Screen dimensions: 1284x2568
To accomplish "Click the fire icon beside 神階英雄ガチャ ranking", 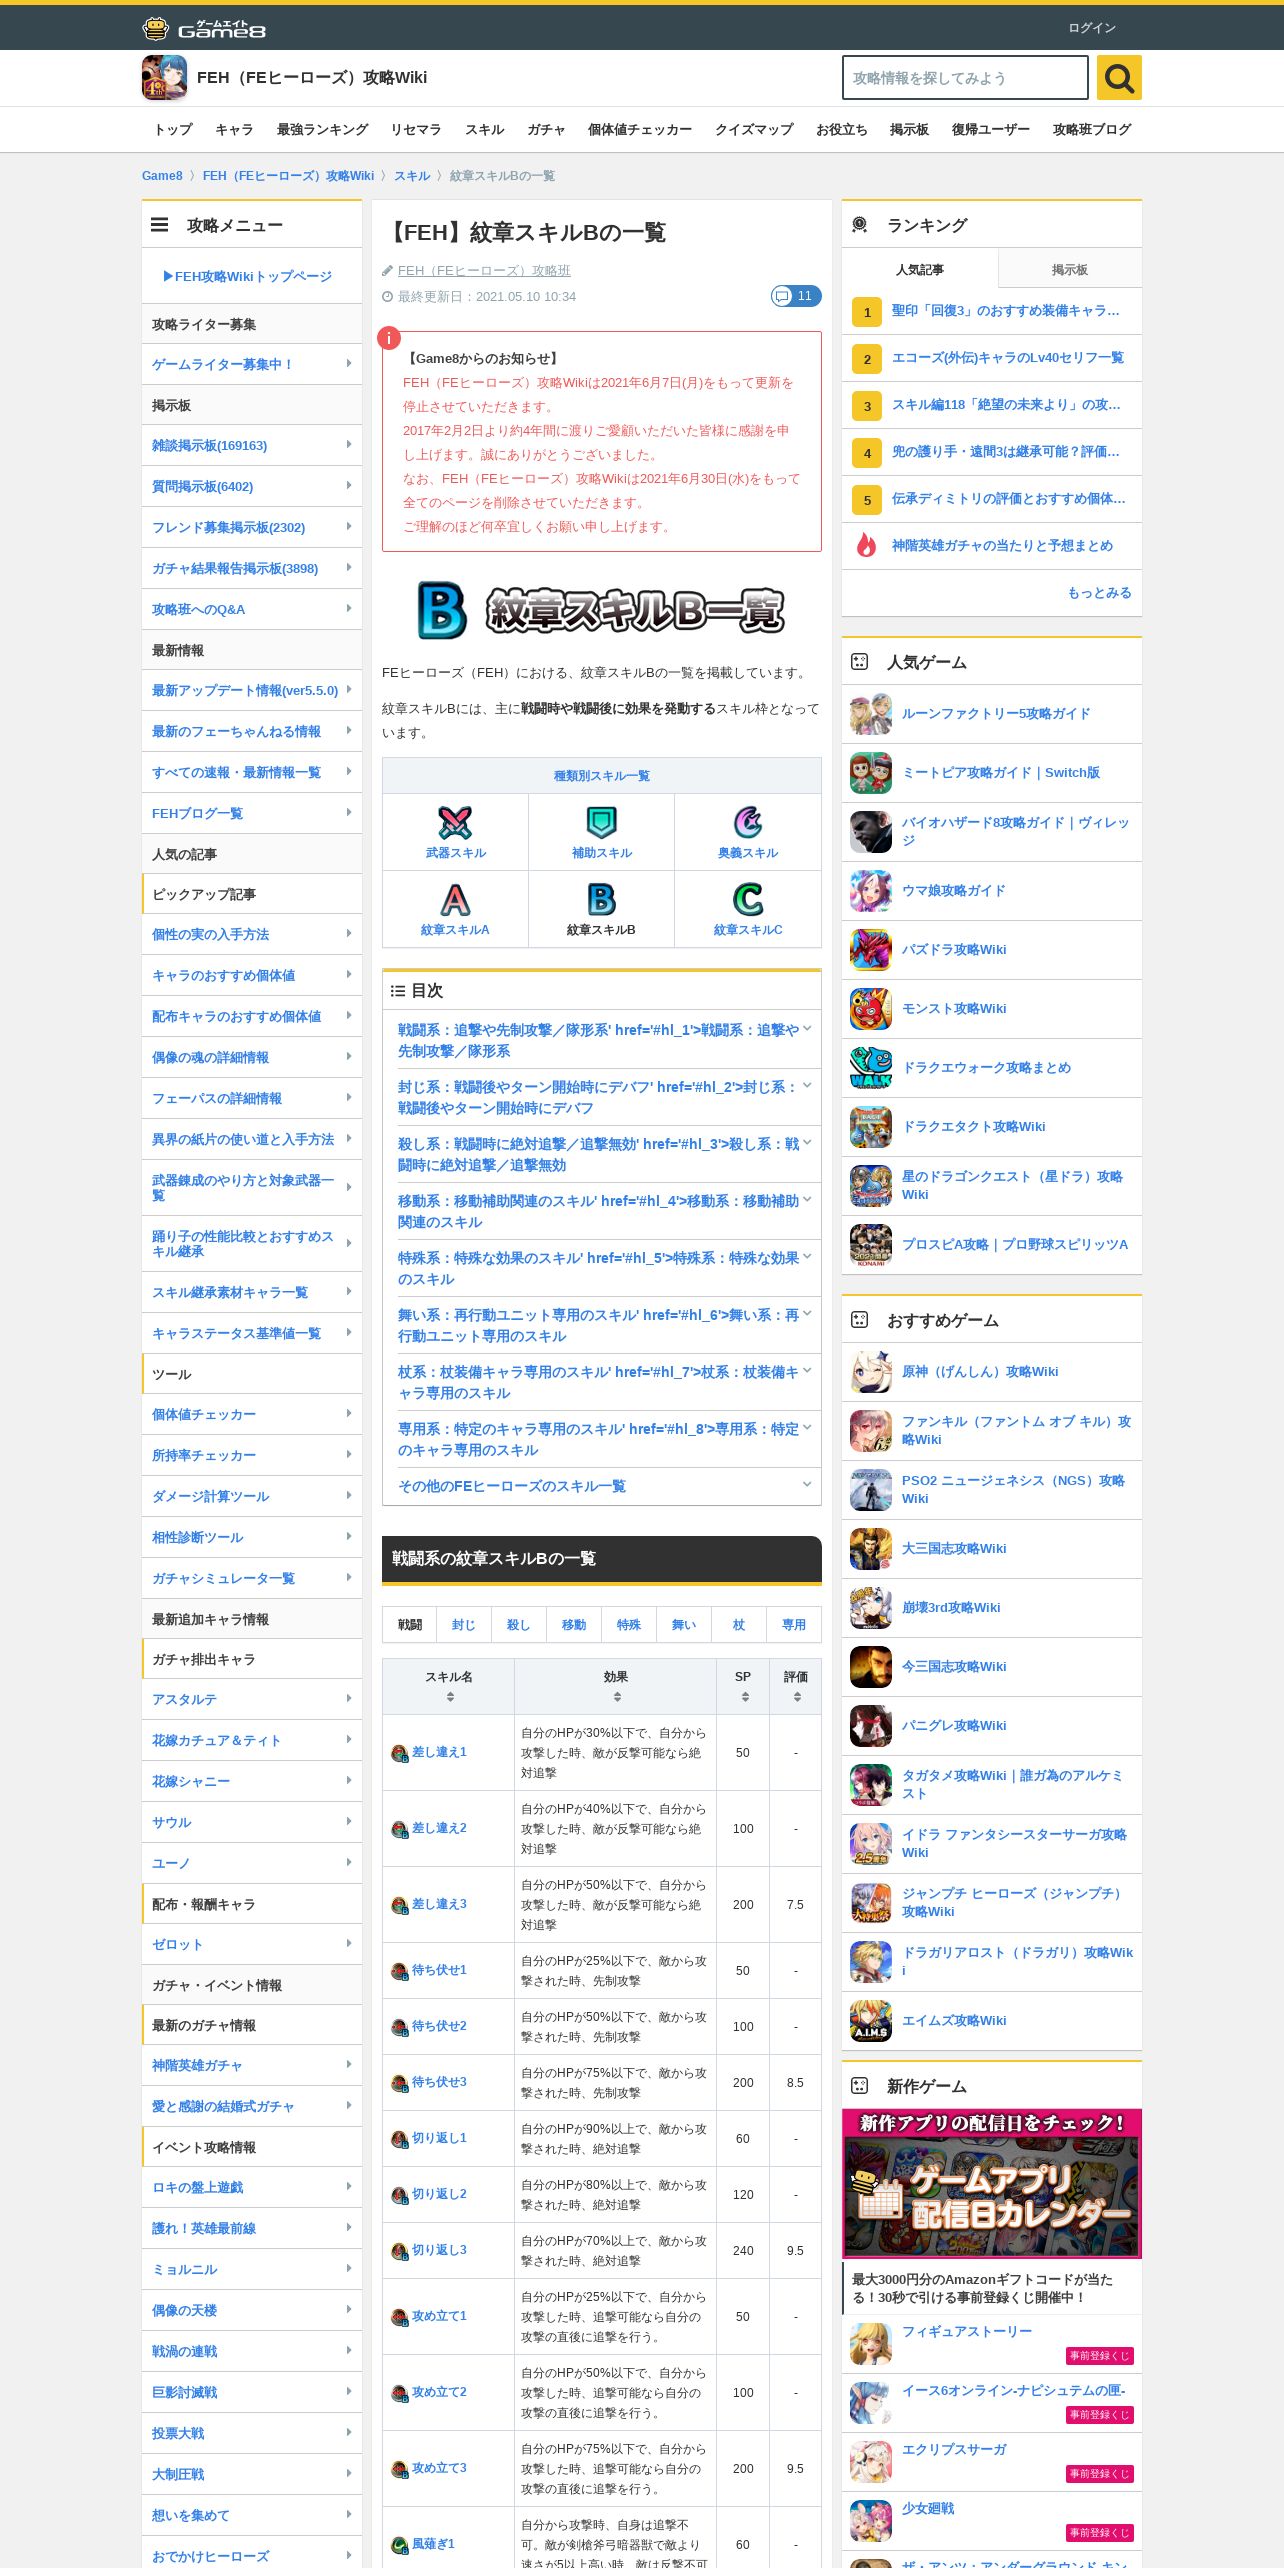I will (867, 546).
